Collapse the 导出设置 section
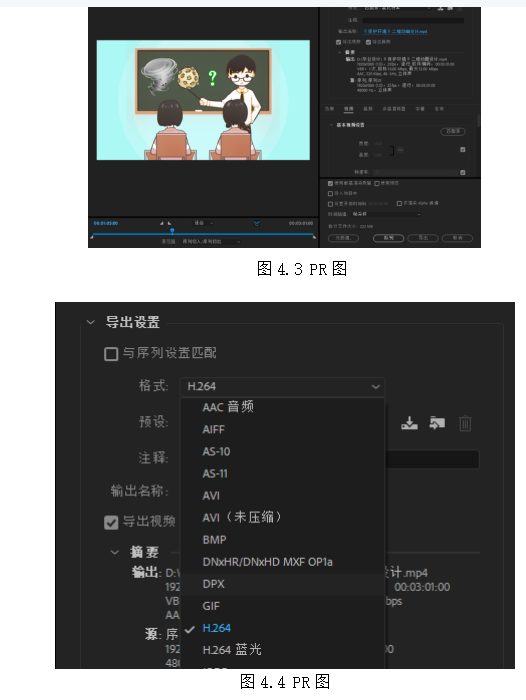Screen dimensions: 526x700 click(91, 322)
